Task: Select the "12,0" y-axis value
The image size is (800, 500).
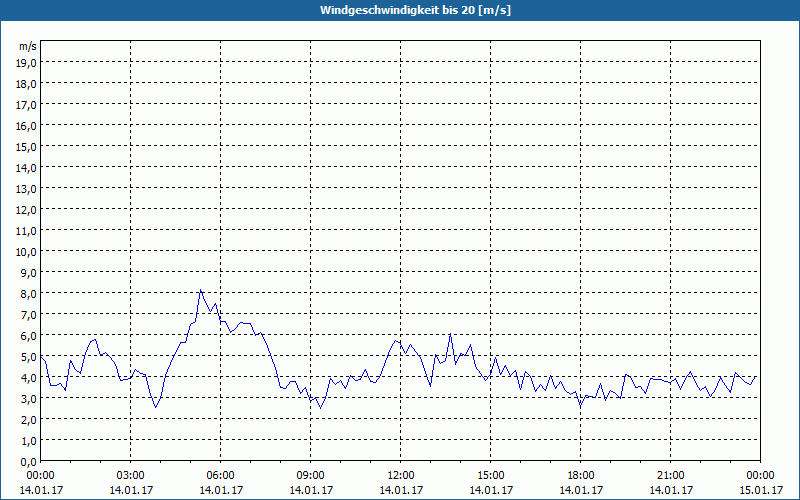Action: pos(27,210)
